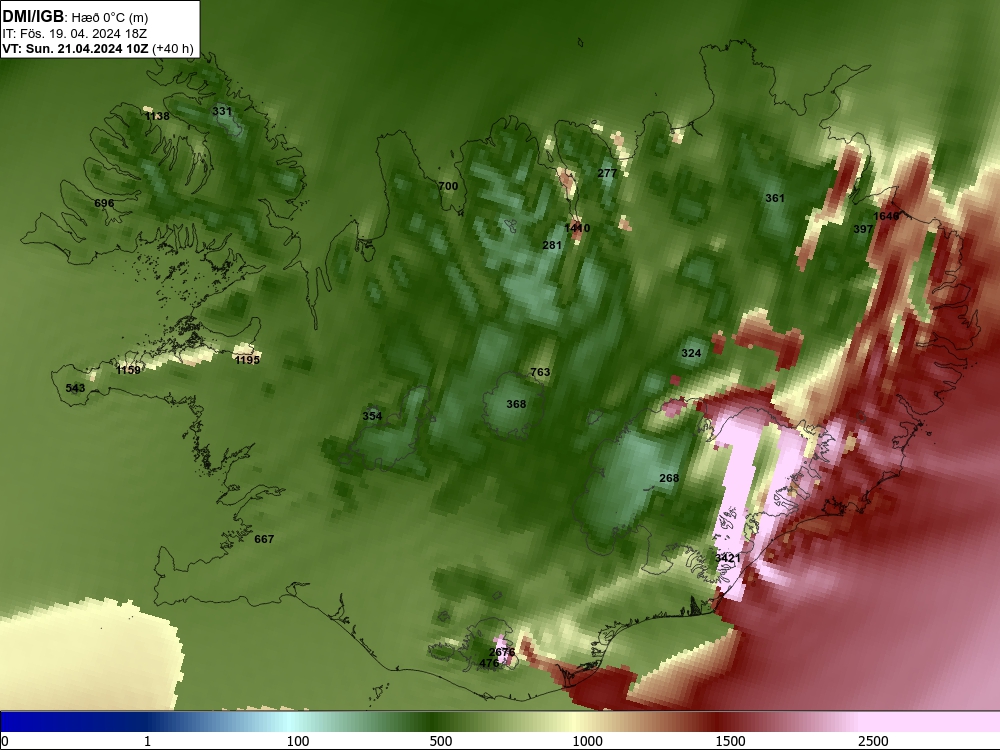Viewport: 1000px width, 750px height.
Task: Click the map value 397
Action: click(x=863, y=230)
